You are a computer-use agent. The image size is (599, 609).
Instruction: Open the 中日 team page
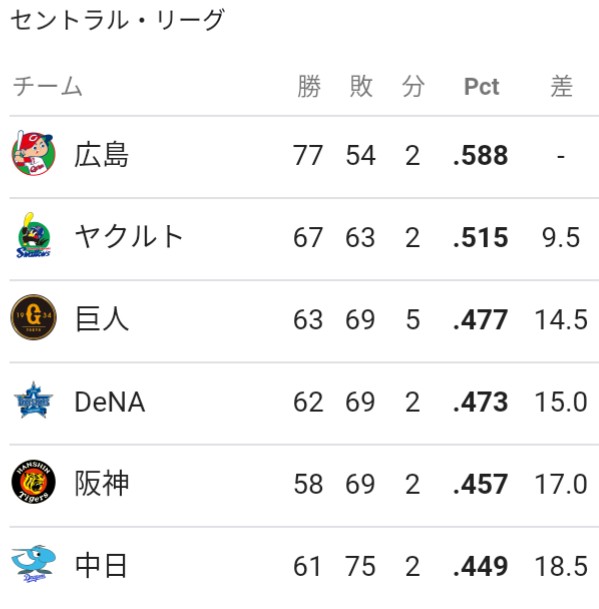click(x=101, y=566)
